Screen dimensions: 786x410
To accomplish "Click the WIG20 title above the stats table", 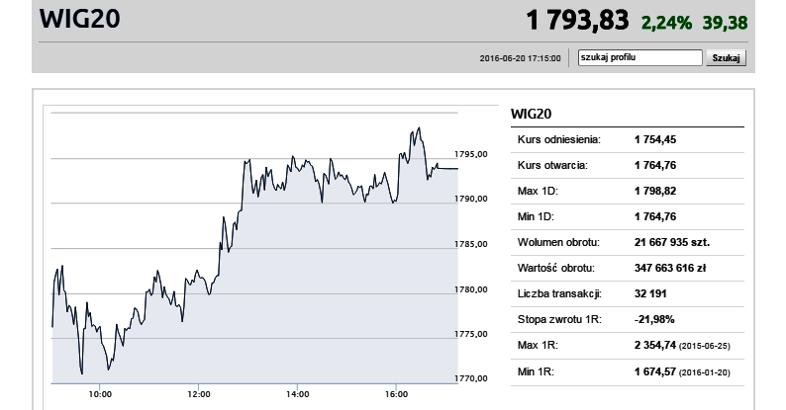I will click(x=532, y=115).
